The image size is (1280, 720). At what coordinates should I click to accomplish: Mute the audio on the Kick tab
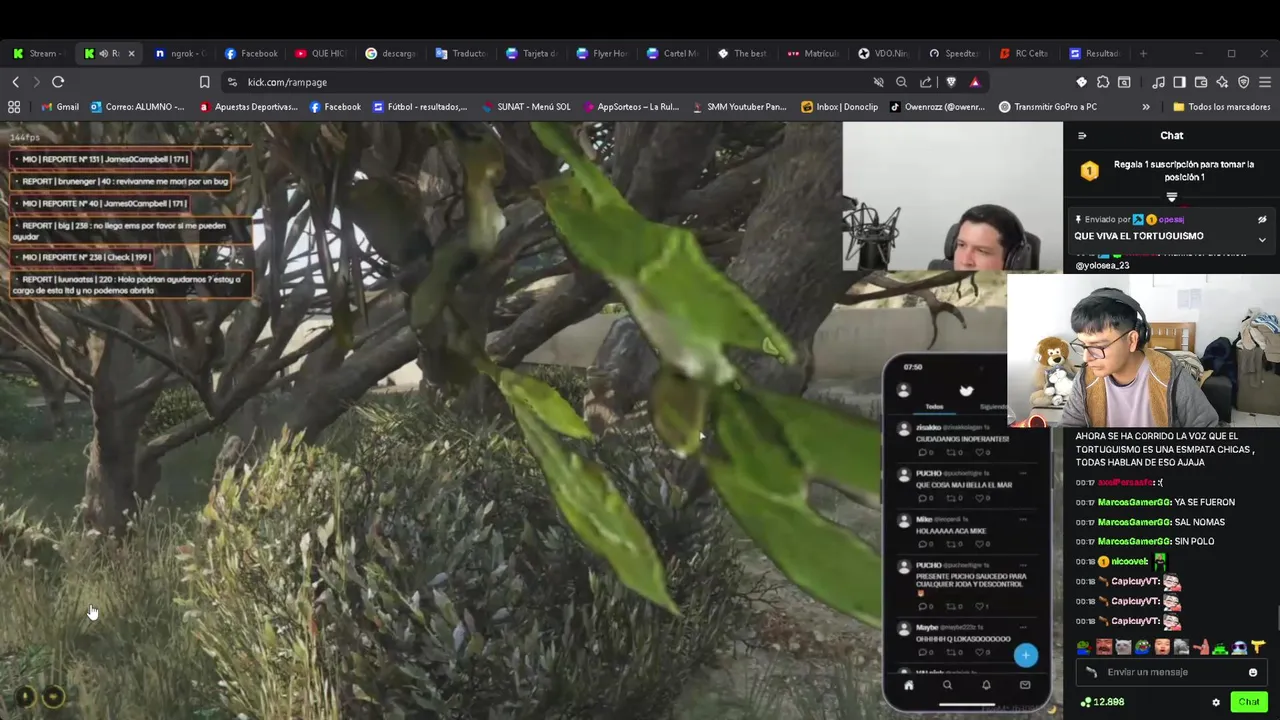pyautogui.click(x=105, y=53)
